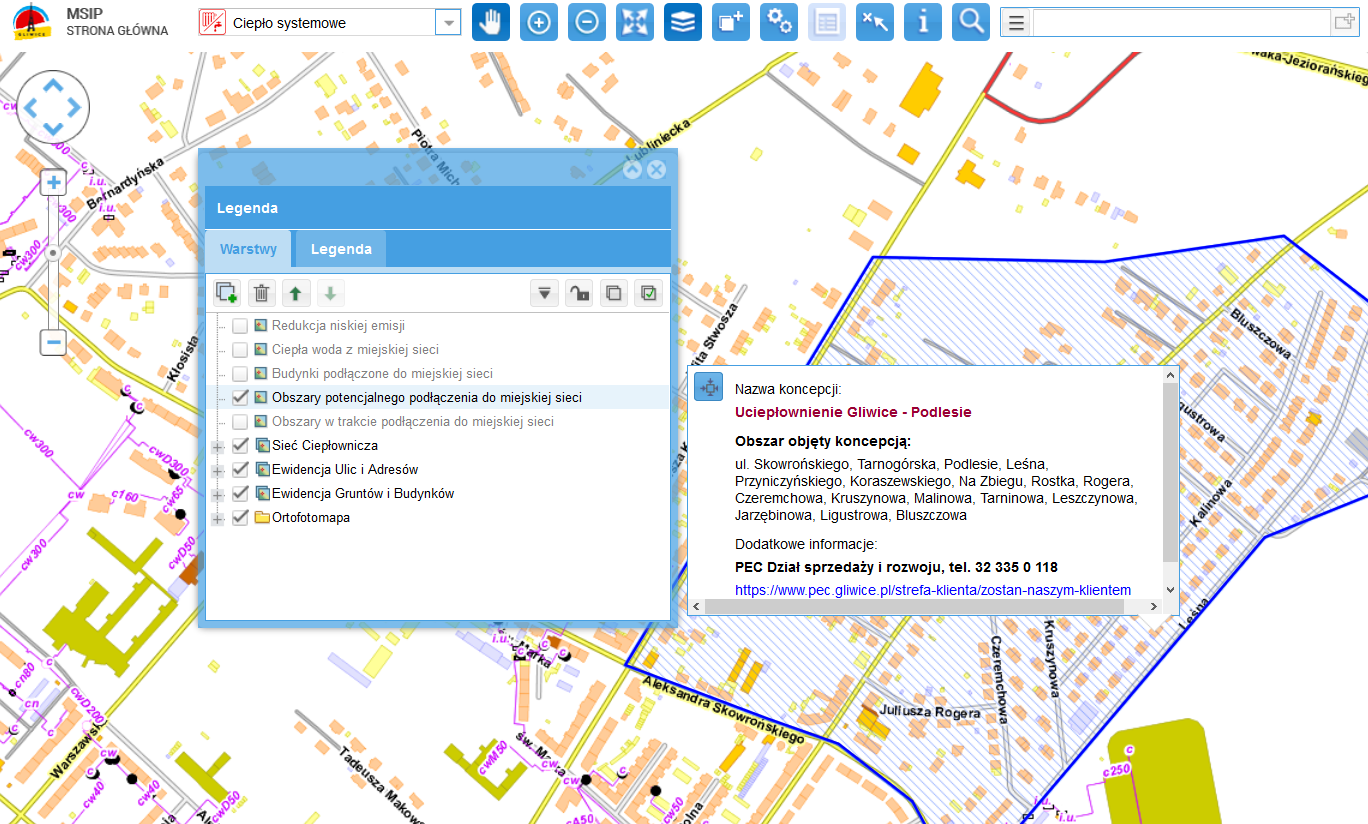Check Redukcja niskiej emisji layer

tap(240, 326)
